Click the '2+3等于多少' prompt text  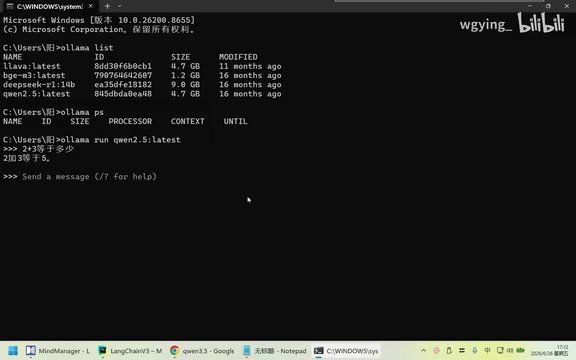pyautogui.click(x=48, y=149)
